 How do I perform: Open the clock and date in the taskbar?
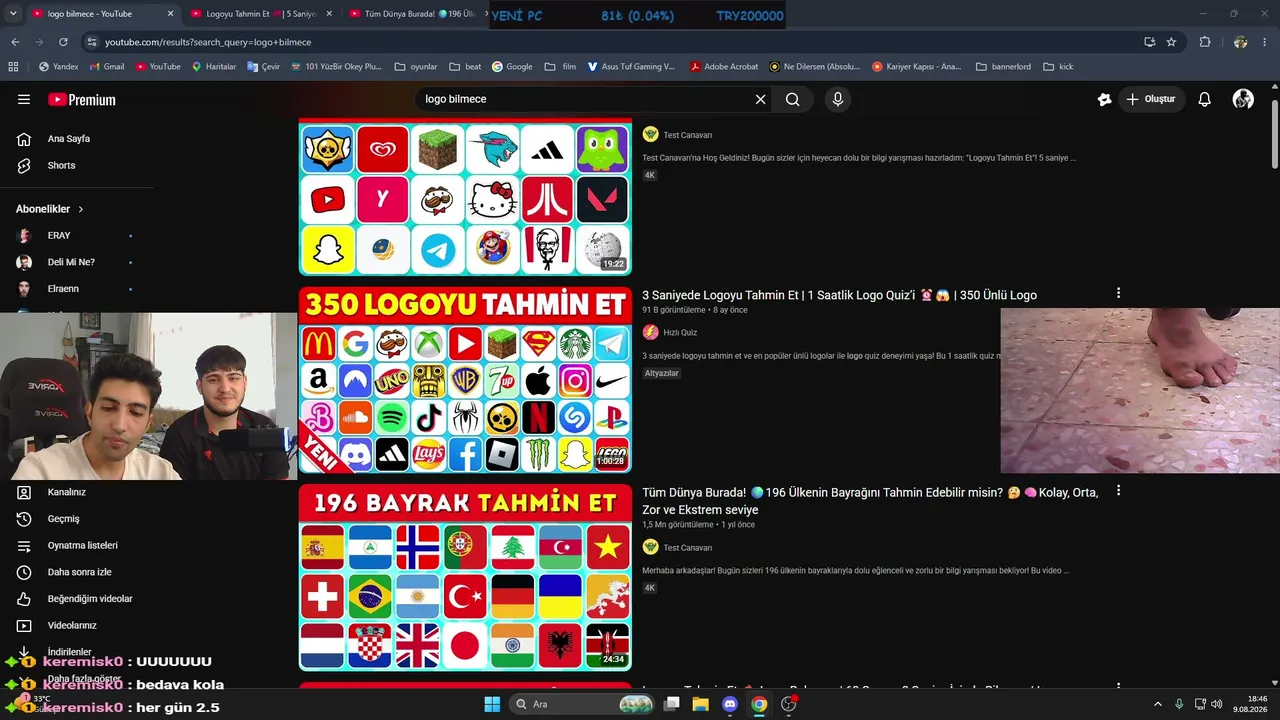1250,704
